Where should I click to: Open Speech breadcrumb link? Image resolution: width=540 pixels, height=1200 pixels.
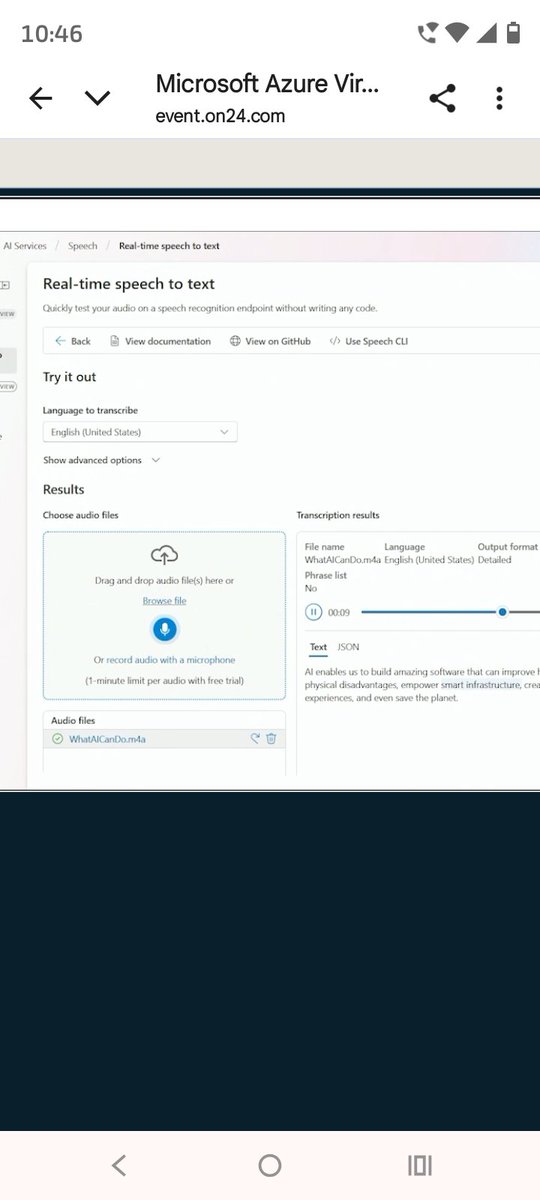pyautogui.click(x=83, y=245)
